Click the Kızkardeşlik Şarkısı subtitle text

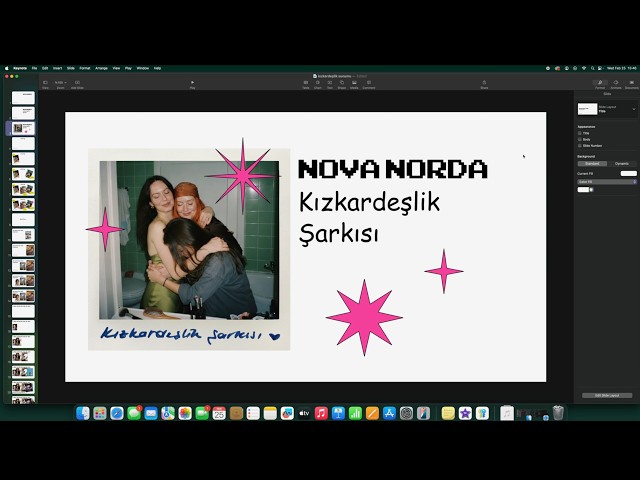pyautogui.click(x=369, y=218)
